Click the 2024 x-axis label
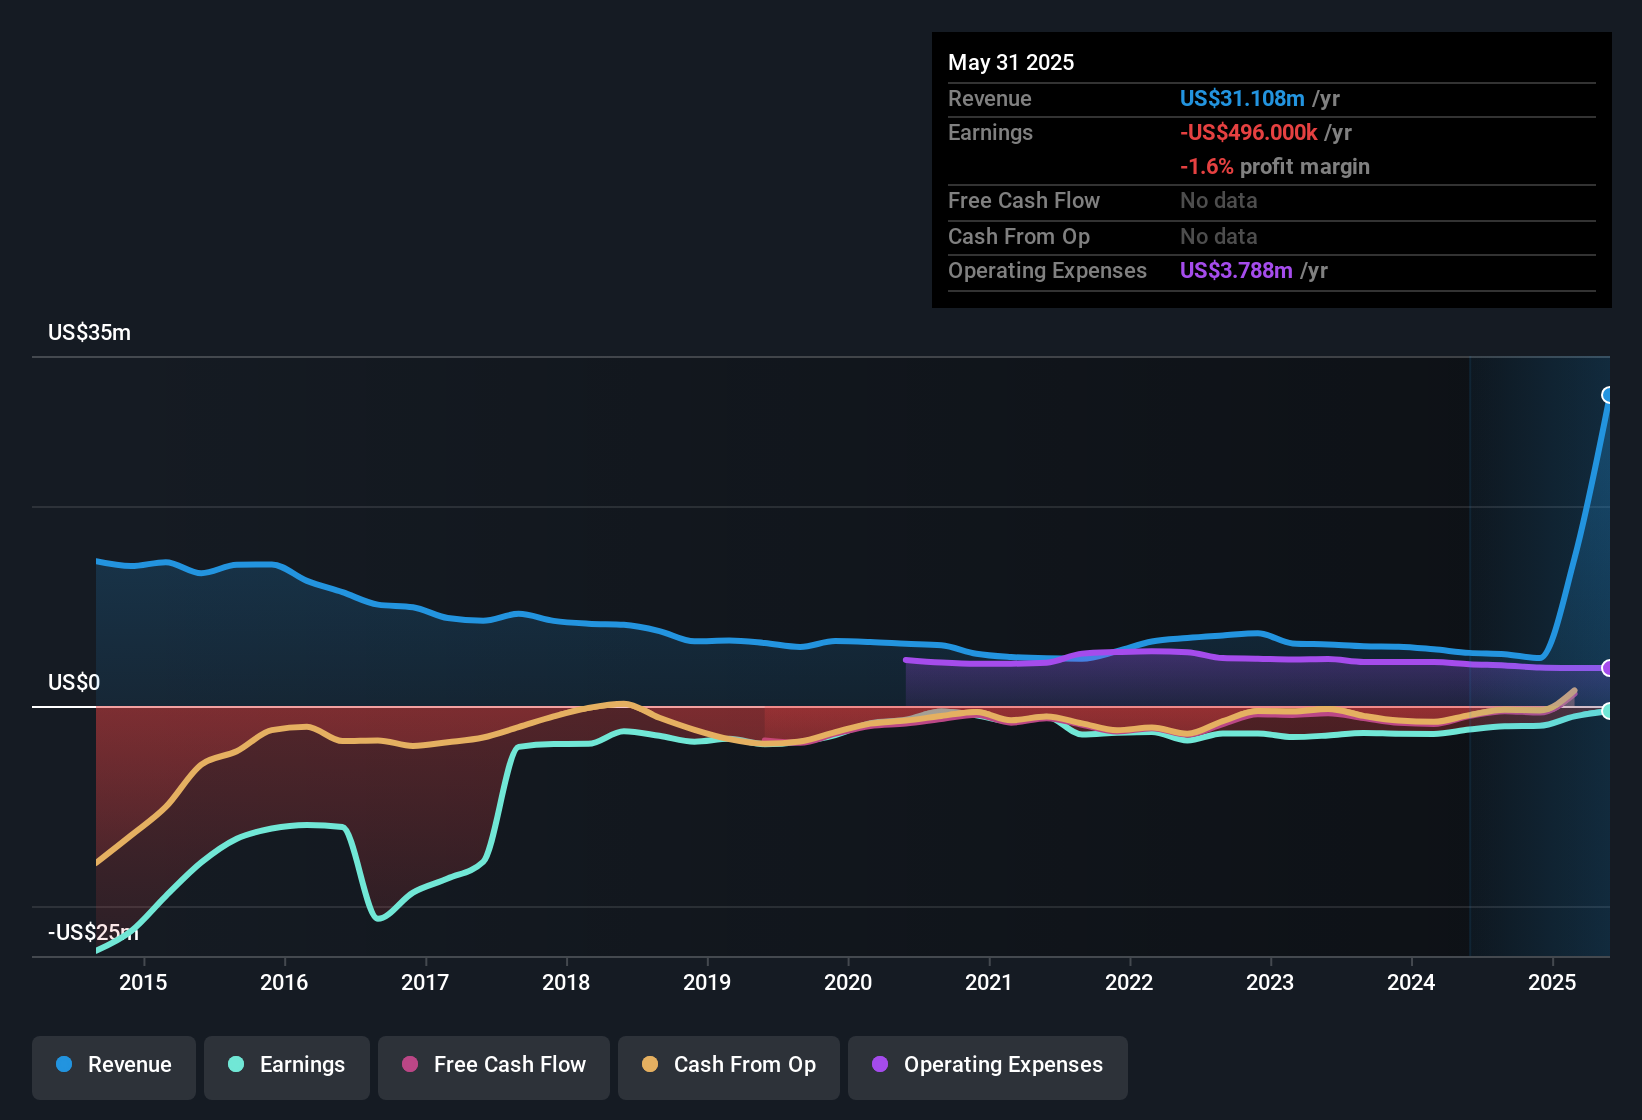 [x=1411, y=982]
